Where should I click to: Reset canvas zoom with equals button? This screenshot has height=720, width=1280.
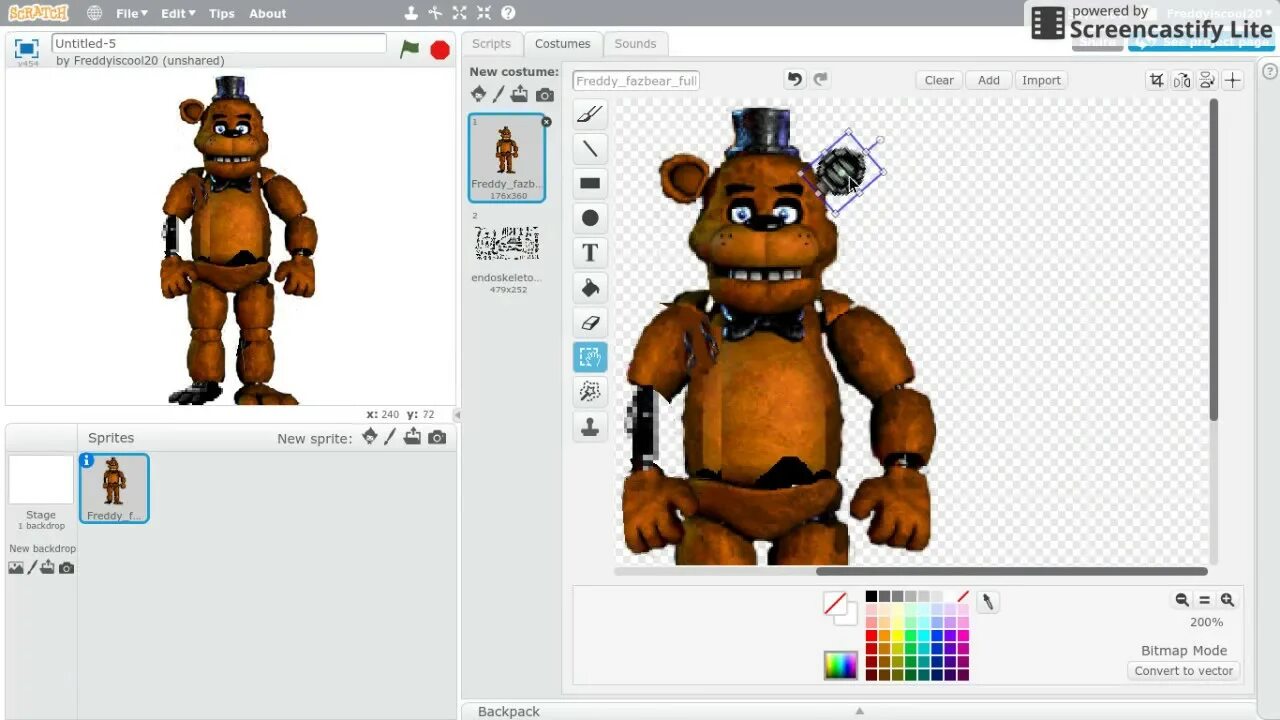pyautogui.click(x=1204, y=600)
